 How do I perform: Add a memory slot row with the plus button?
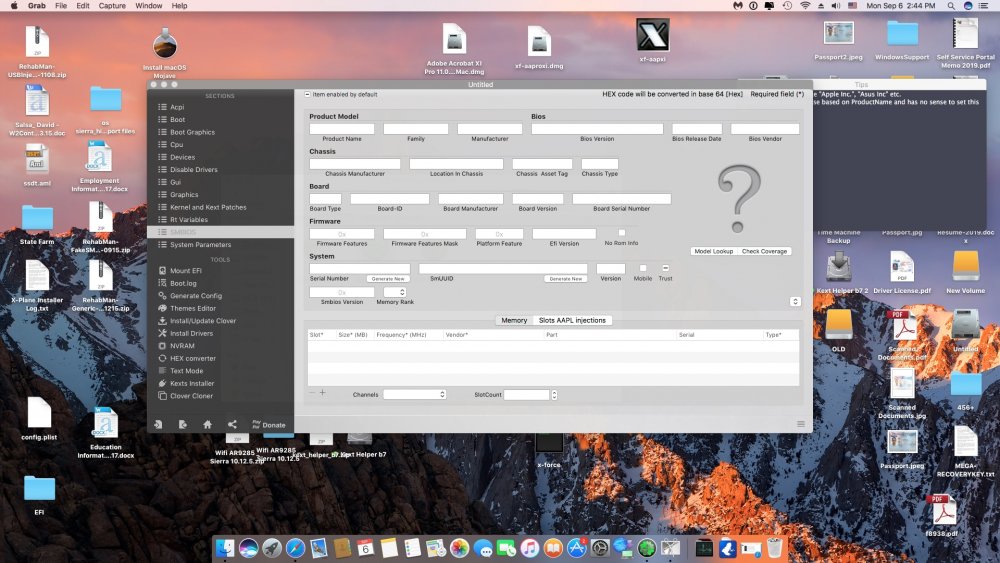pos(323,393)
